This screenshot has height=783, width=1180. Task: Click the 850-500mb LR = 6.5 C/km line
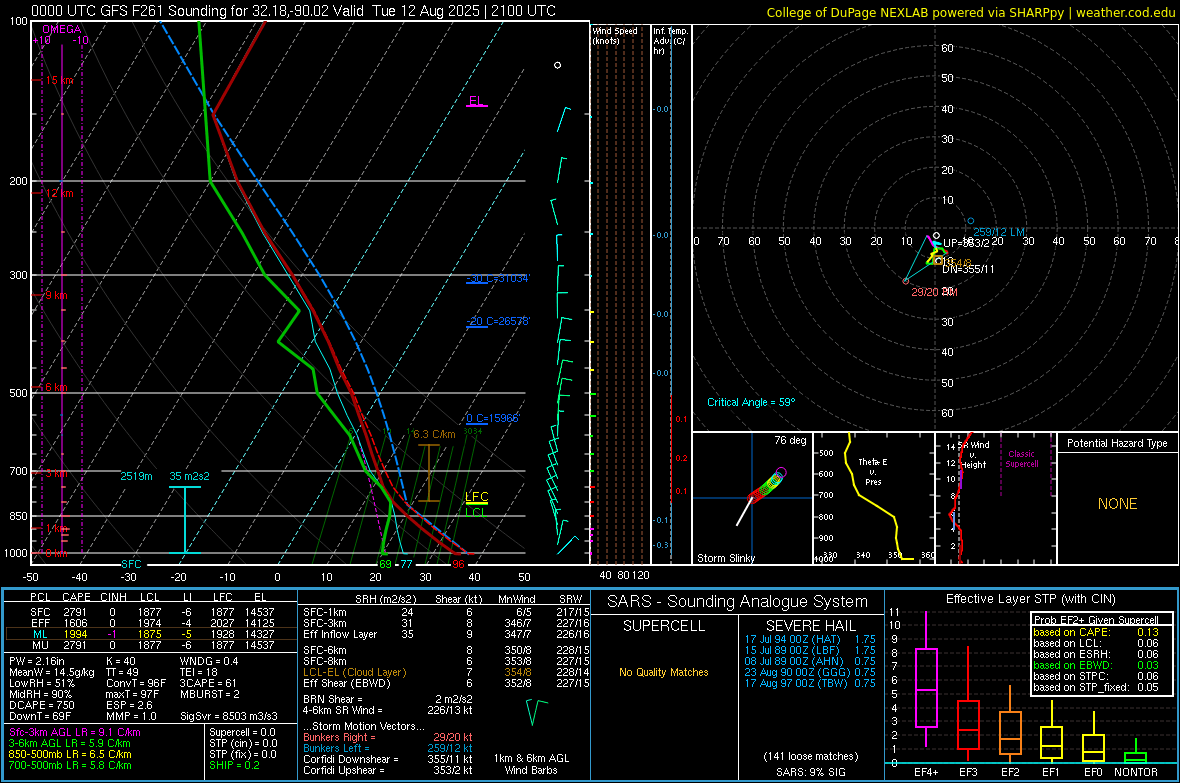[70, 754]
